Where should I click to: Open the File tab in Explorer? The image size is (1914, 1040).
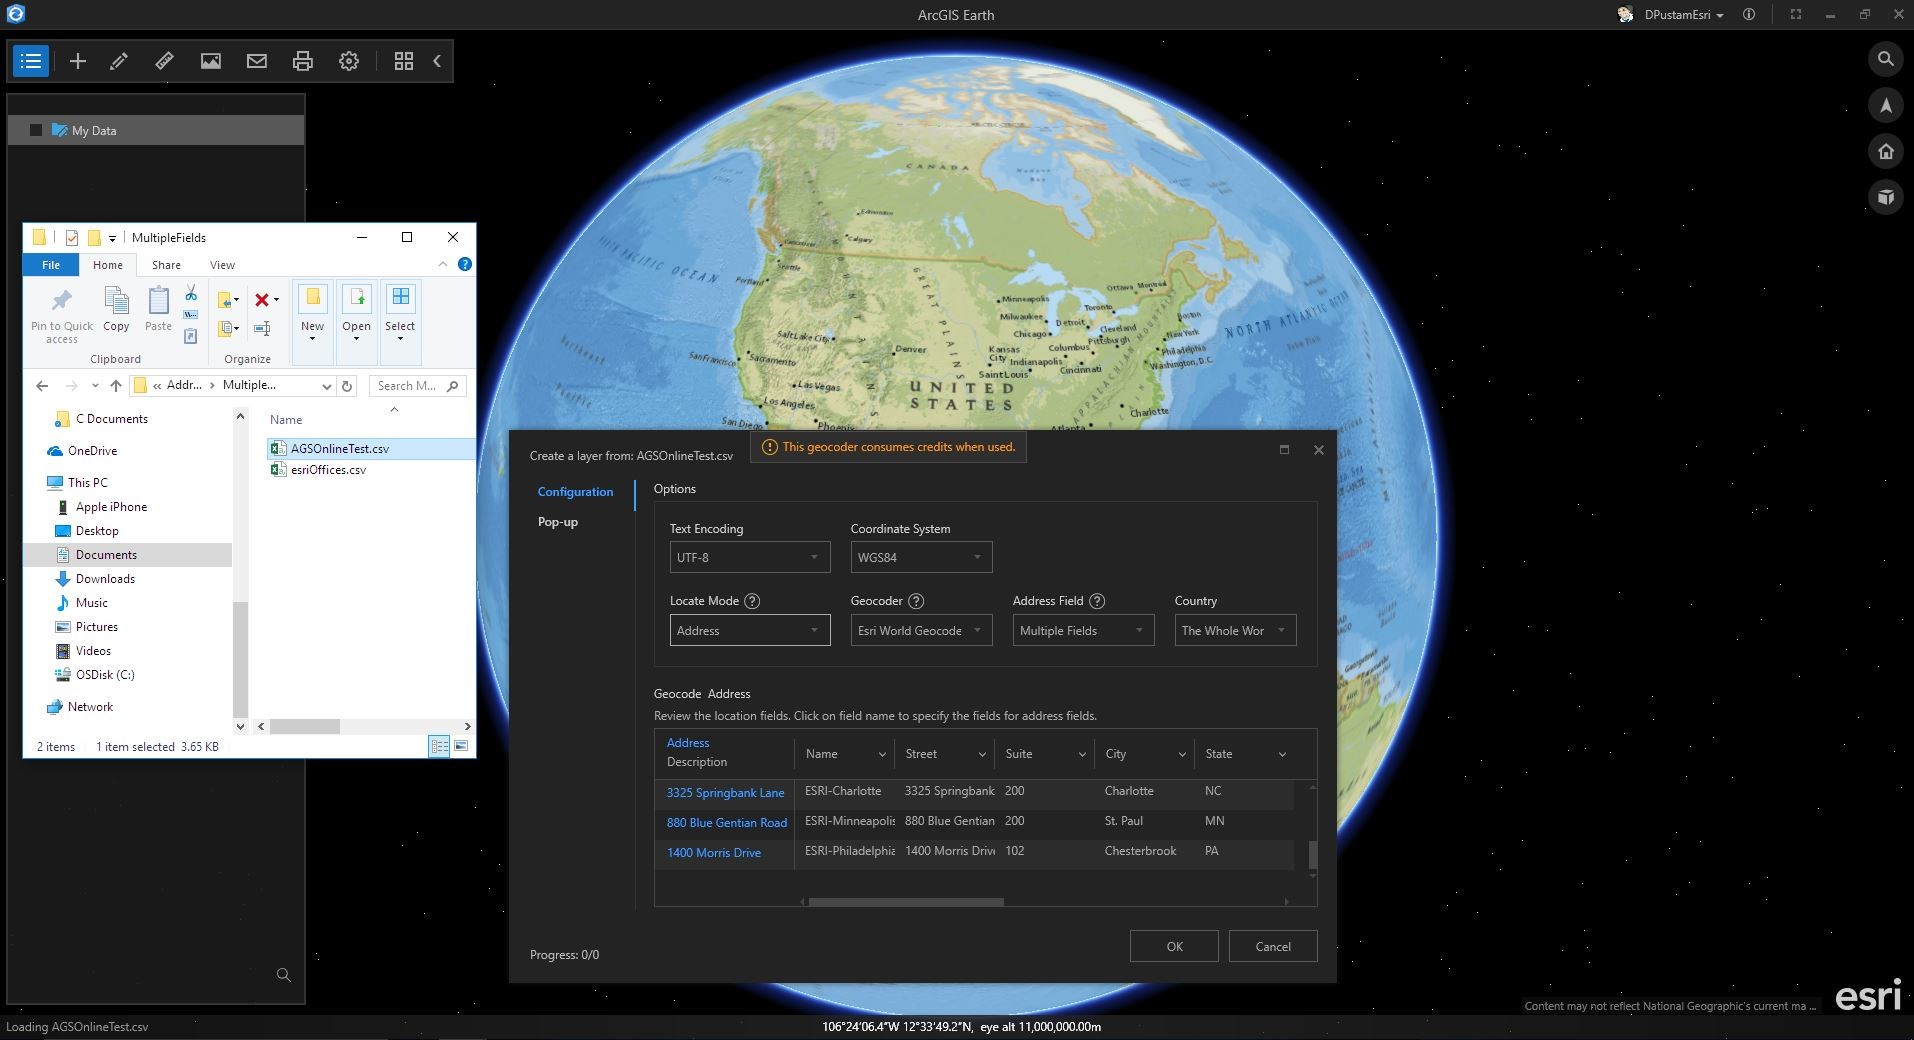point(51,265)
